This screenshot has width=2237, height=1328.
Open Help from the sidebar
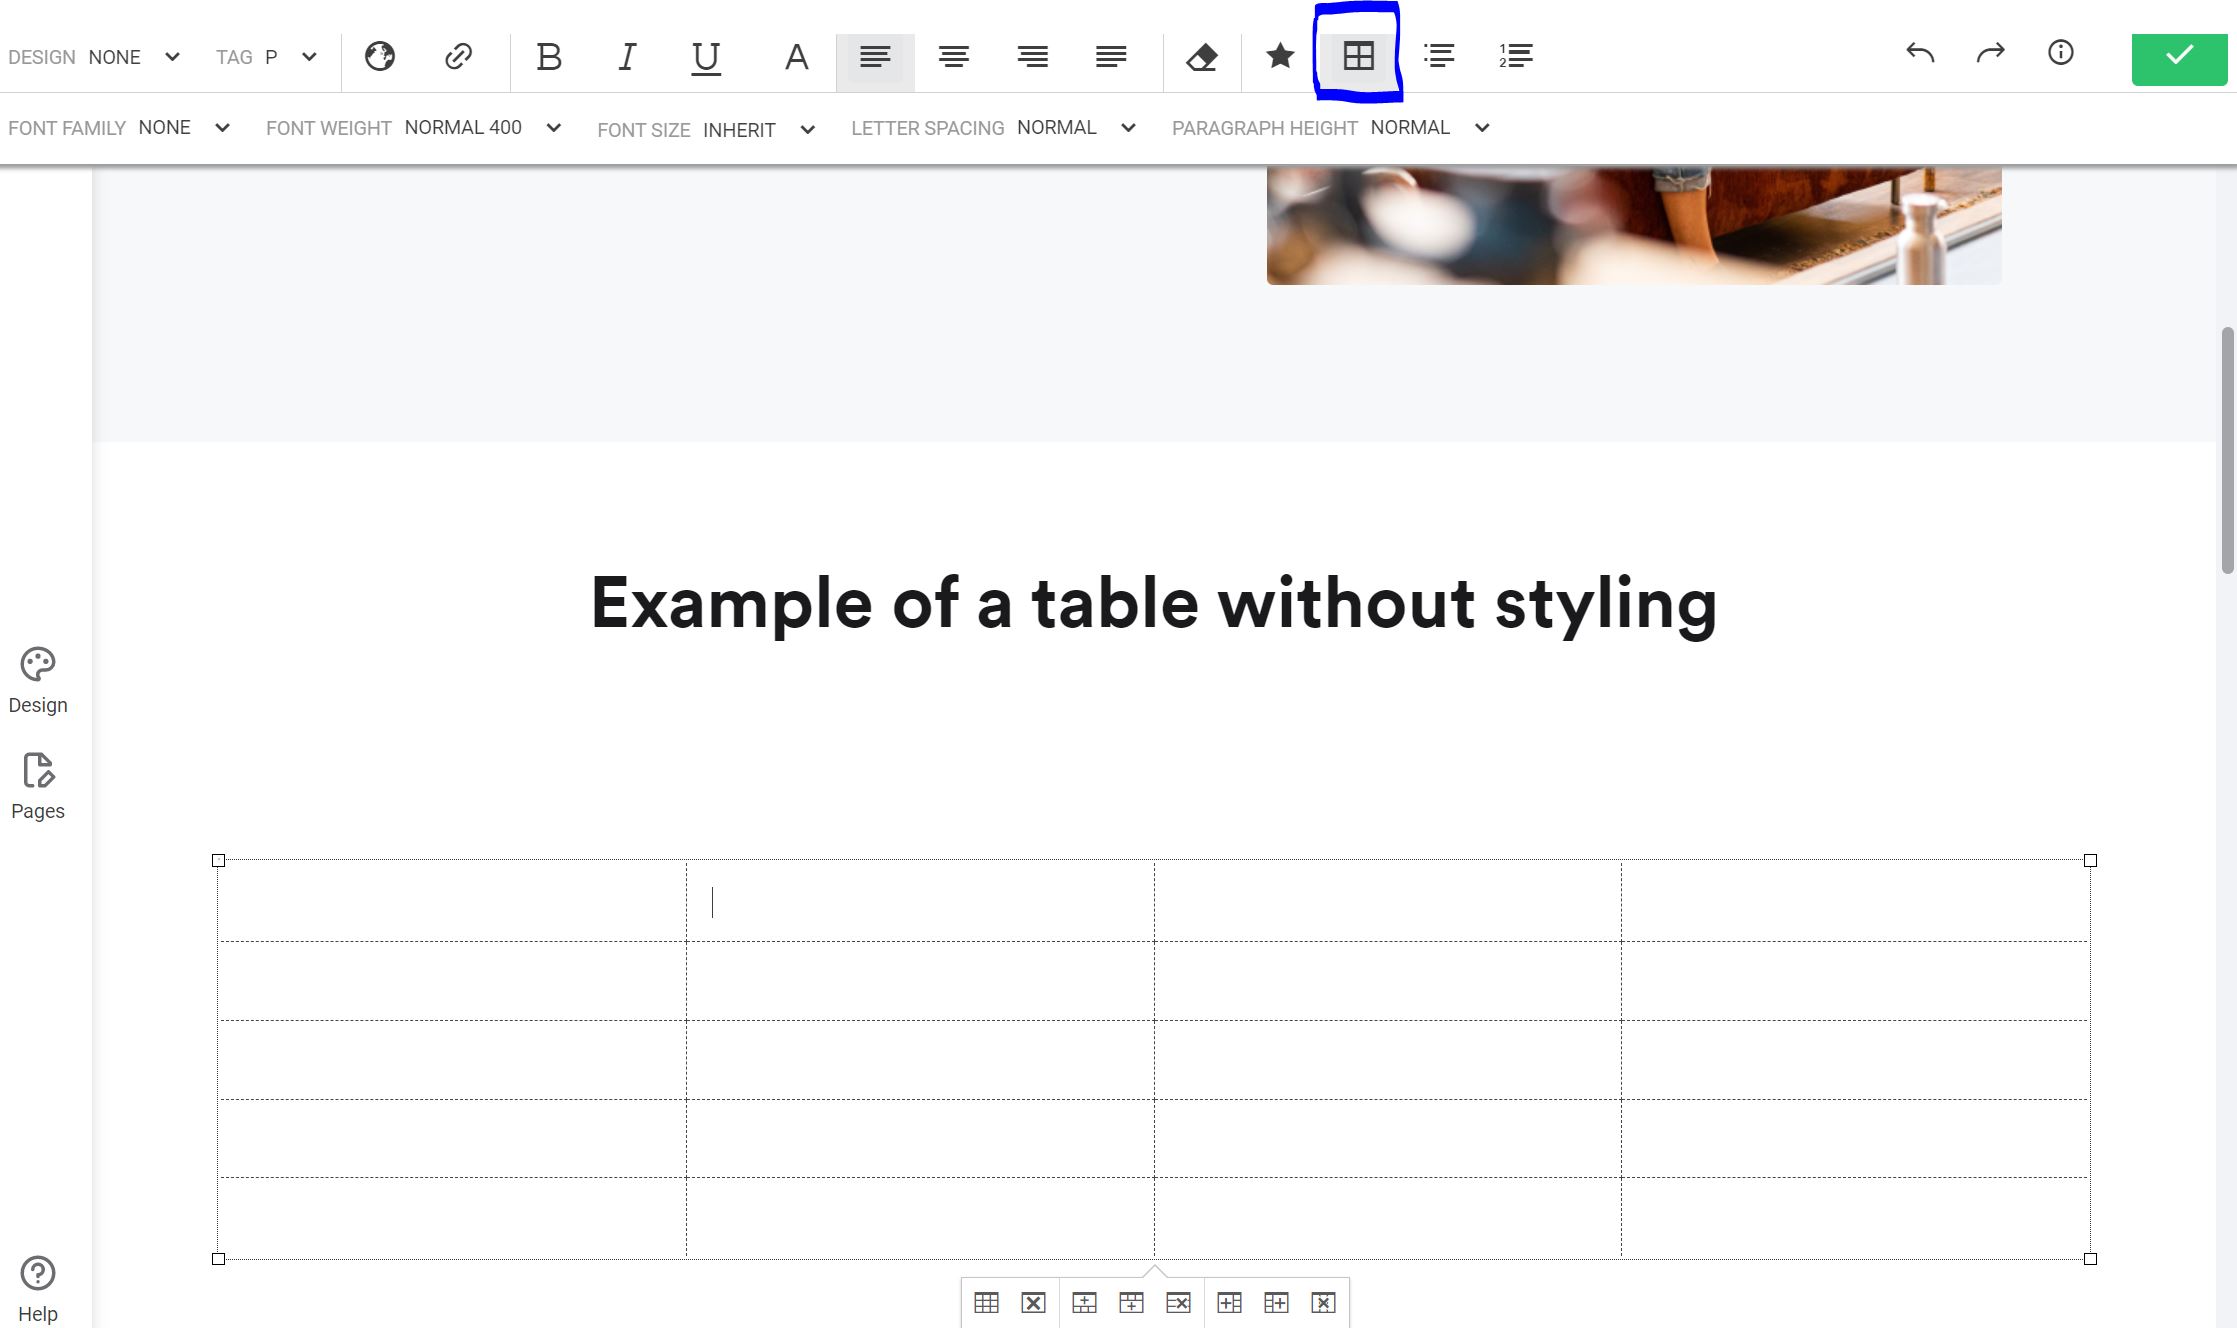click(x=38, y=1289)
